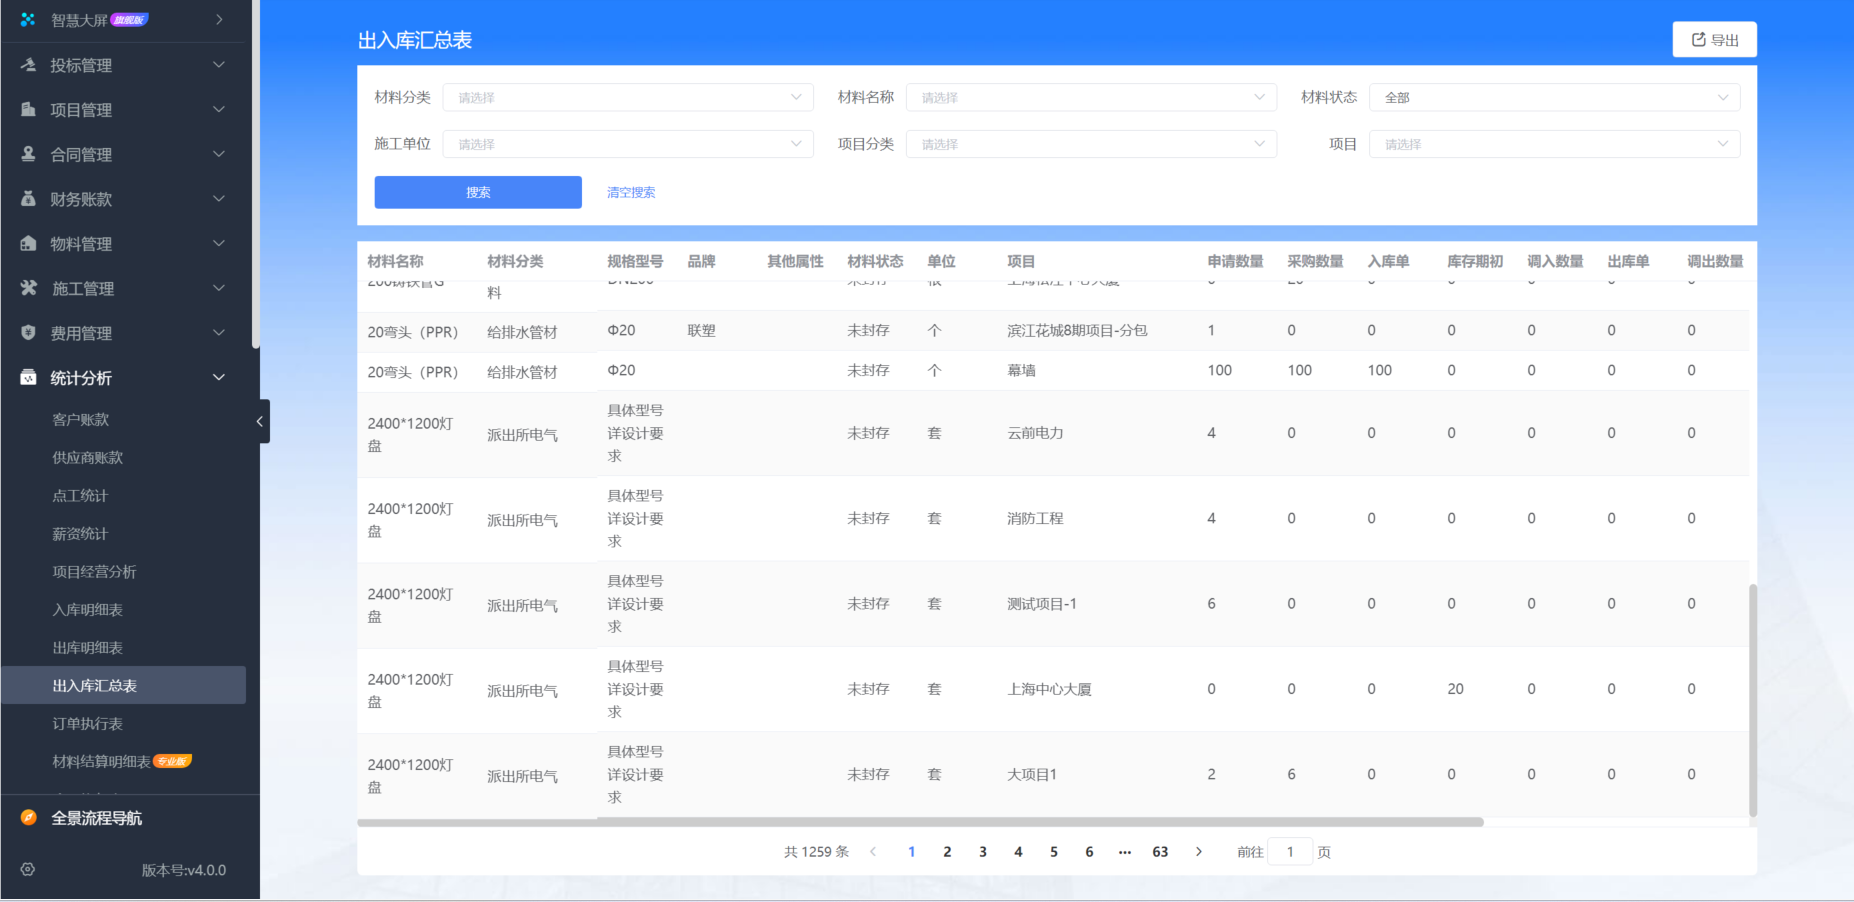Open the 智慧大屏 dashboard icon
The height and width of the screenshot is (902, 1854).
pyautogui.click(x=27, y=18)
